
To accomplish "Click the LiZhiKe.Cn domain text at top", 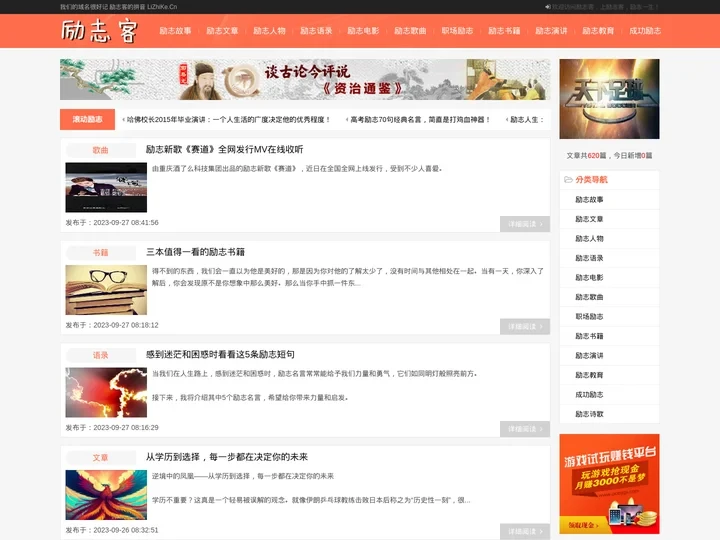I will click(x=162, y=7).
